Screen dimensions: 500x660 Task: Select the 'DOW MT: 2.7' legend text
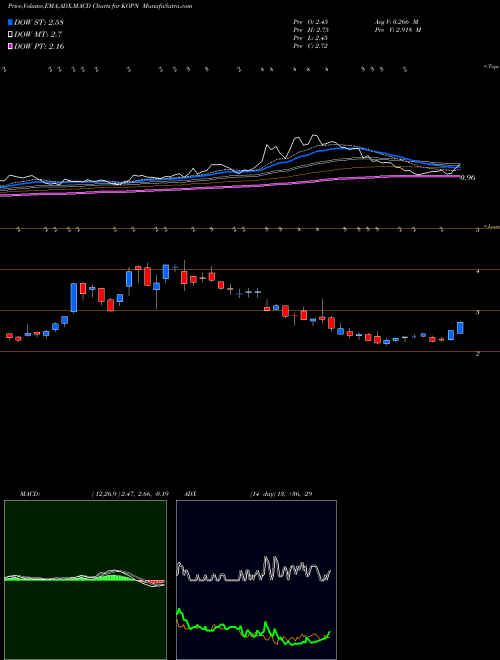click(38, 35)
